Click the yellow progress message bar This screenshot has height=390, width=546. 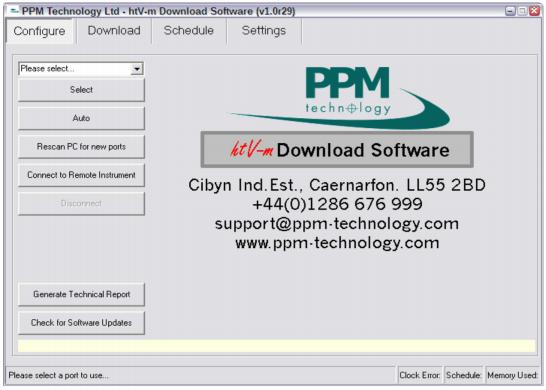[276, 346]
